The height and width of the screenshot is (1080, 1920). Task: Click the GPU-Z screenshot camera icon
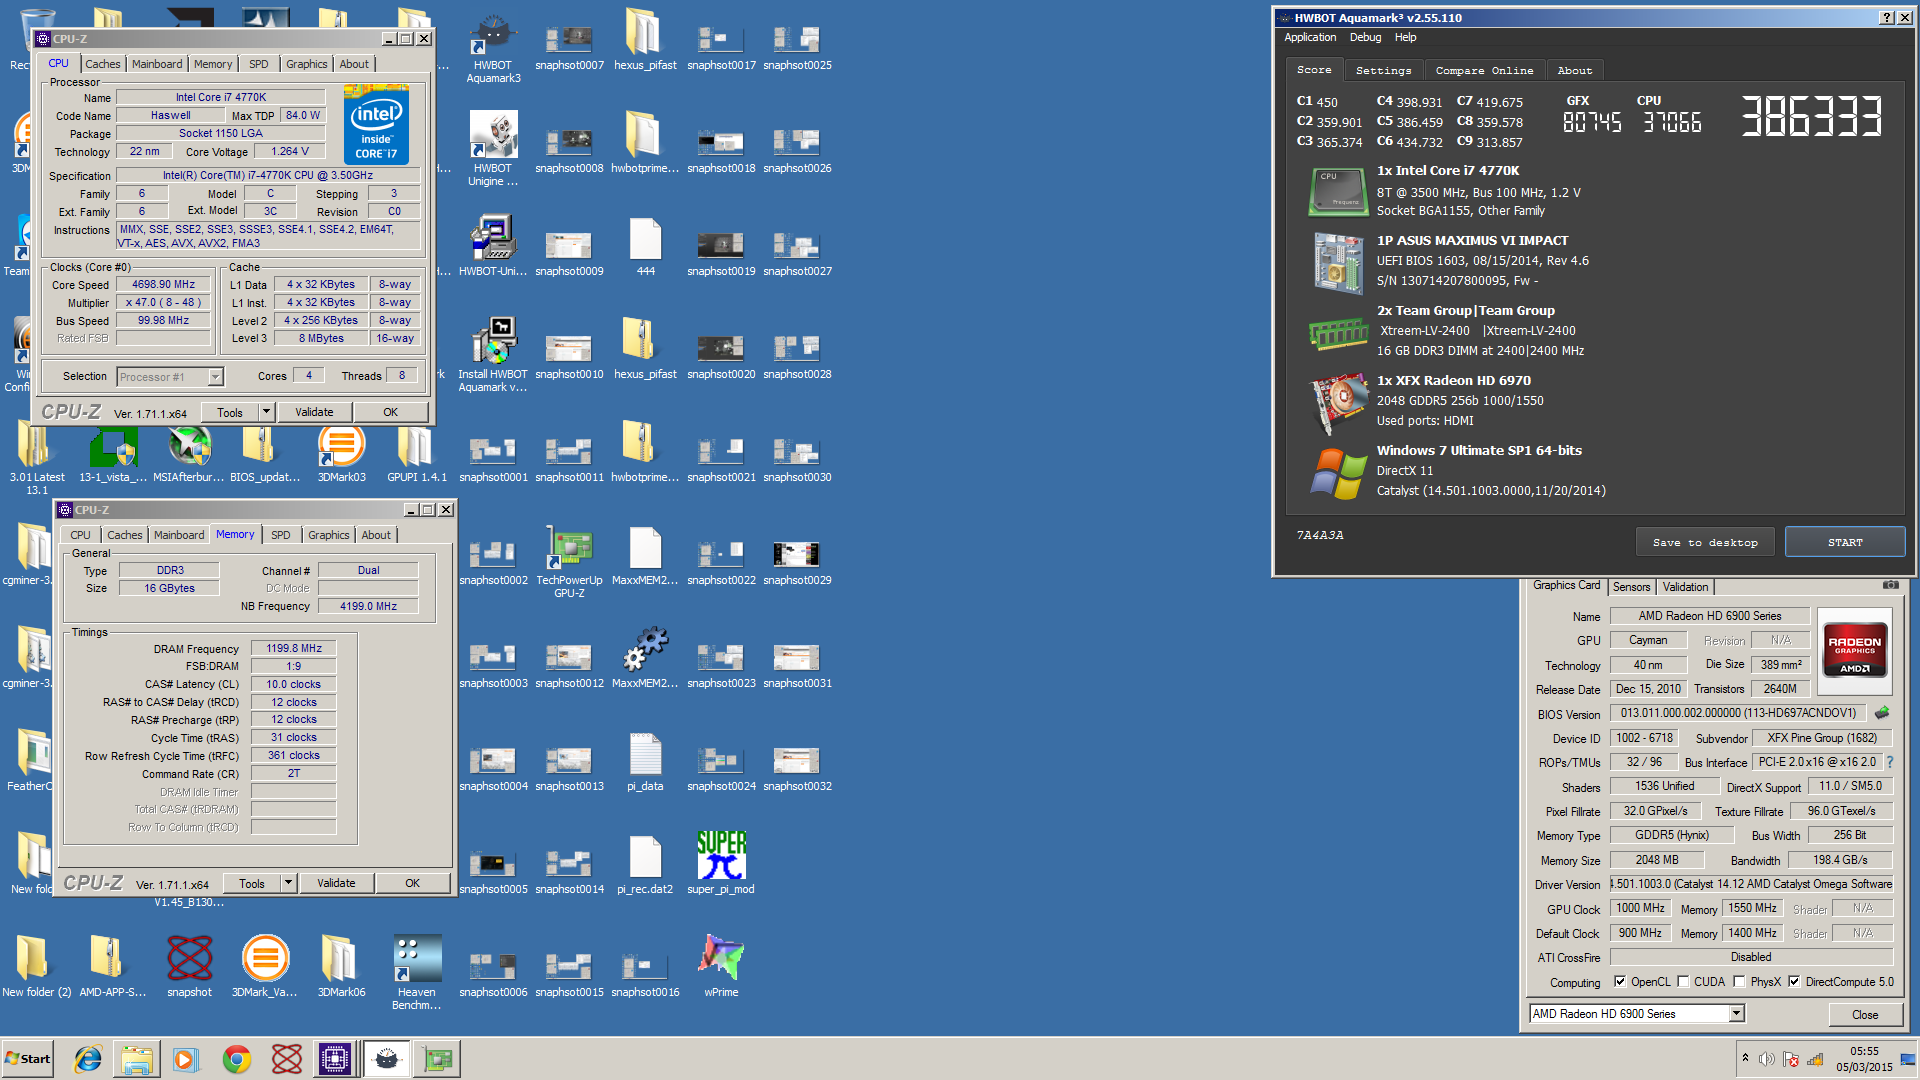(1891, 585)
